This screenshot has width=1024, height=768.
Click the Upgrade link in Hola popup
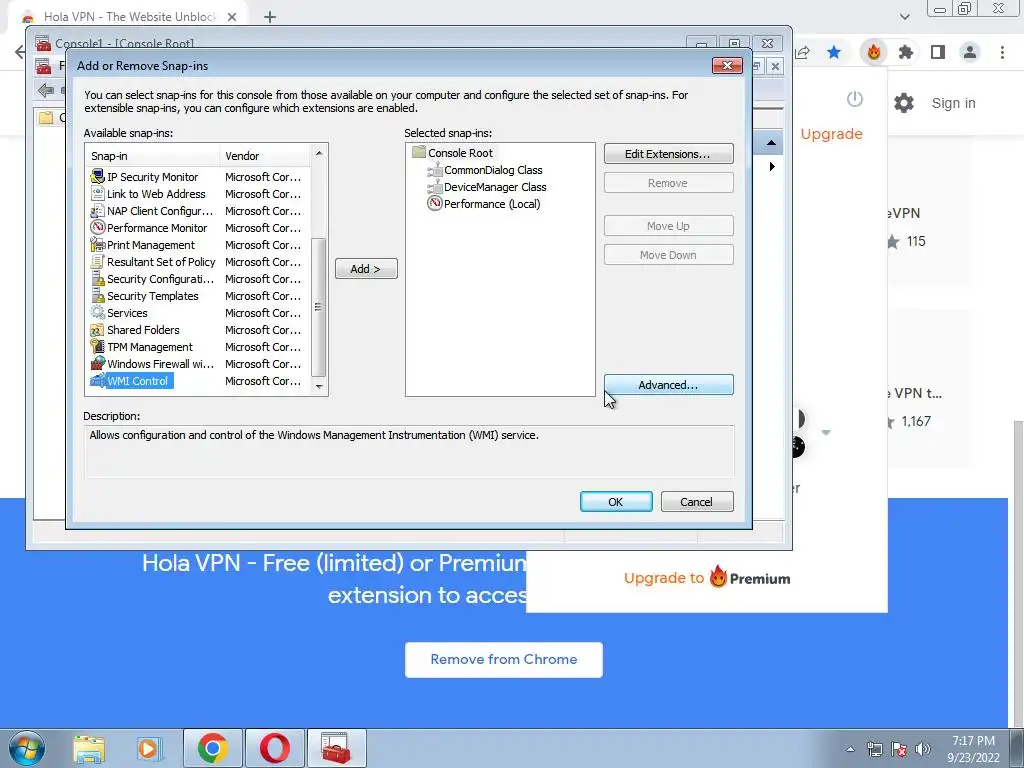[x=831, y=134]
